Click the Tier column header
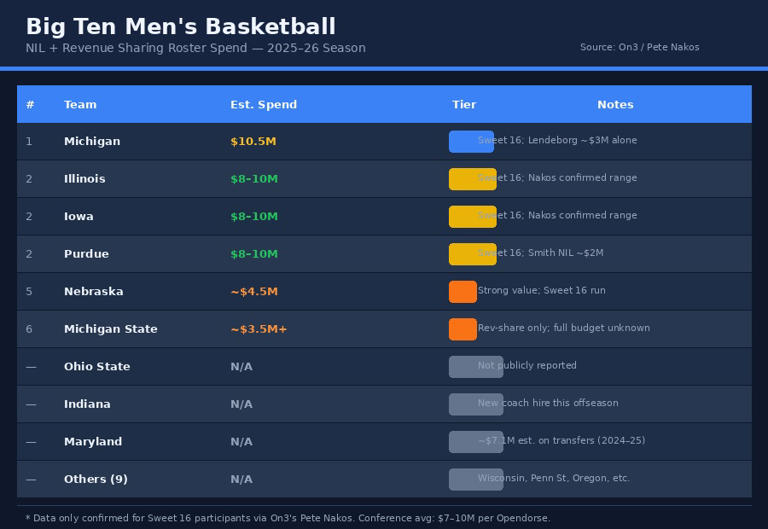This screenshot has height=529, width=768. coord(463,105)
